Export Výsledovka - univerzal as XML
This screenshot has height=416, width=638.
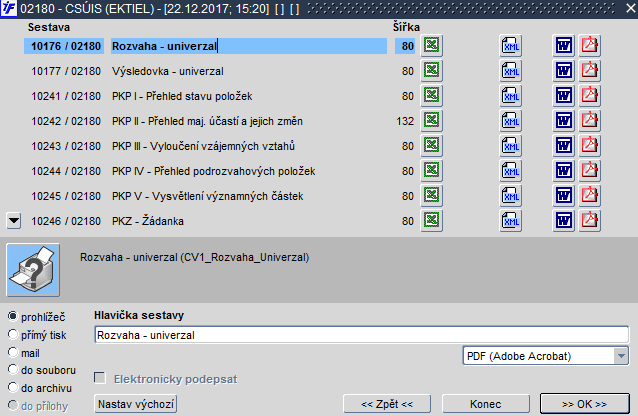click(x=511, y=71)
